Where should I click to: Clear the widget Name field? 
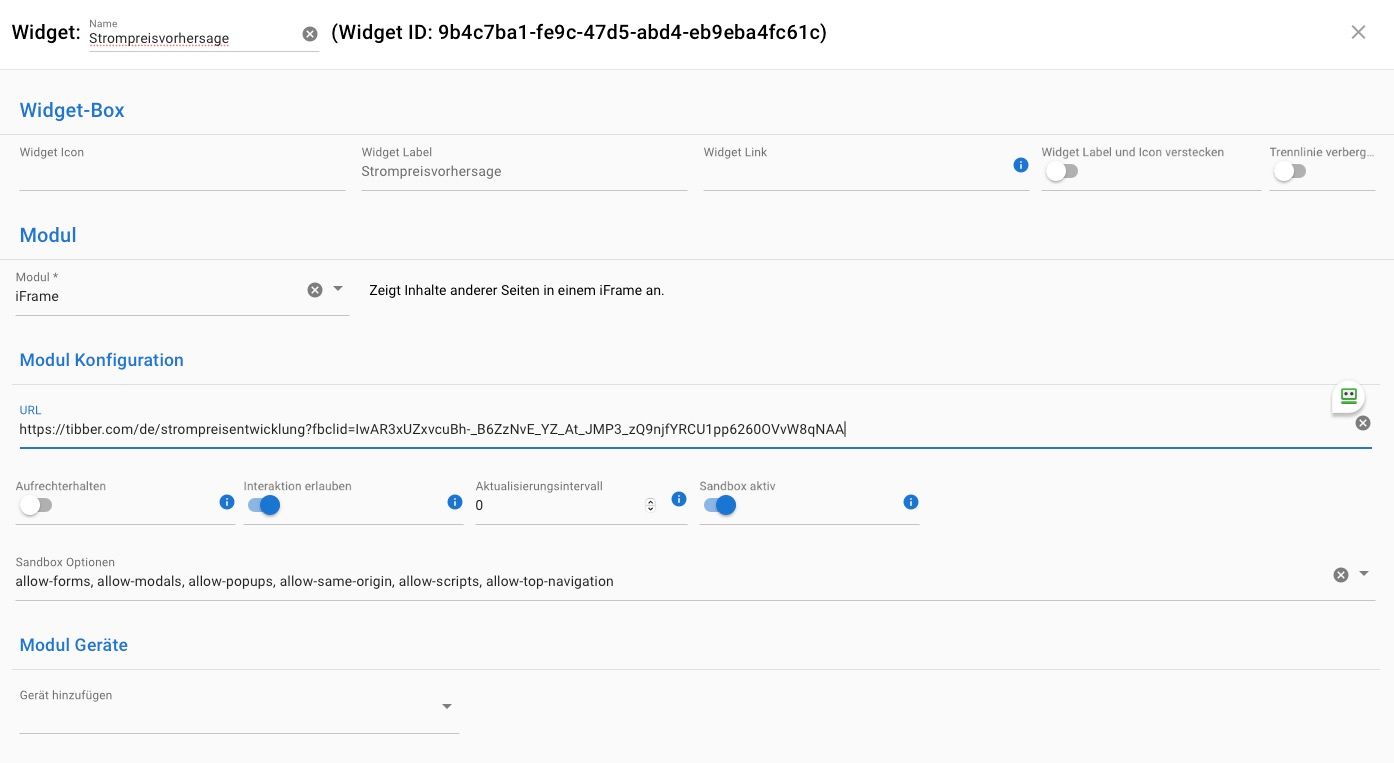click(x=310, y=34)
